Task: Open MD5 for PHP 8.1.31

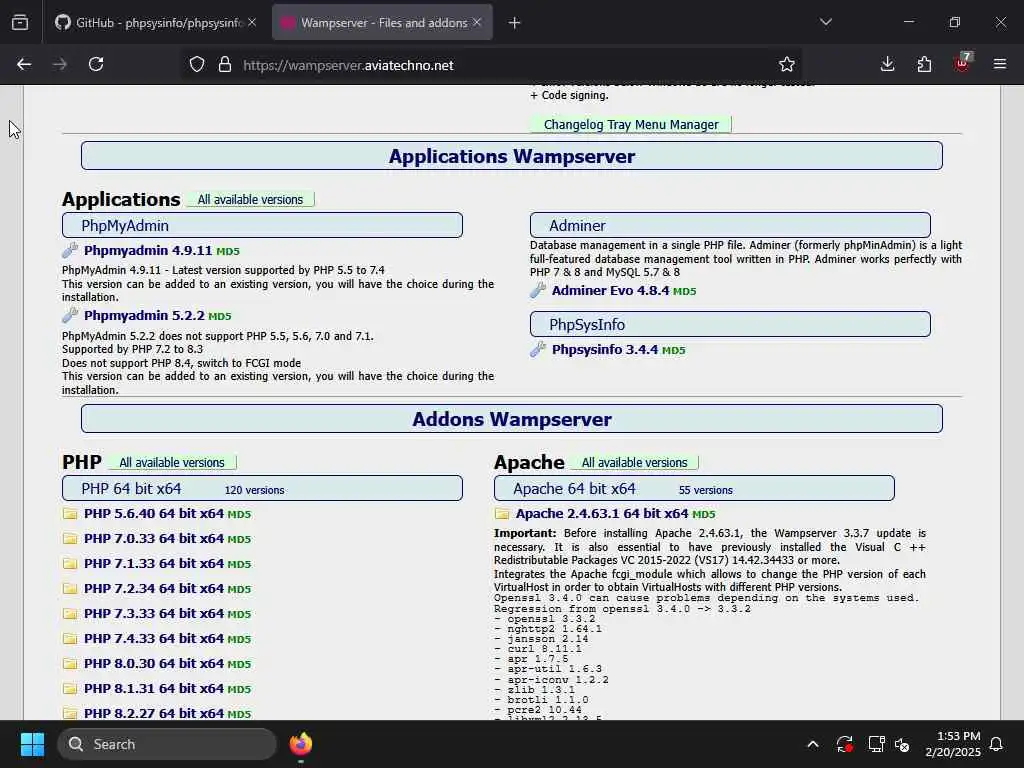Action: pos(239,690)
